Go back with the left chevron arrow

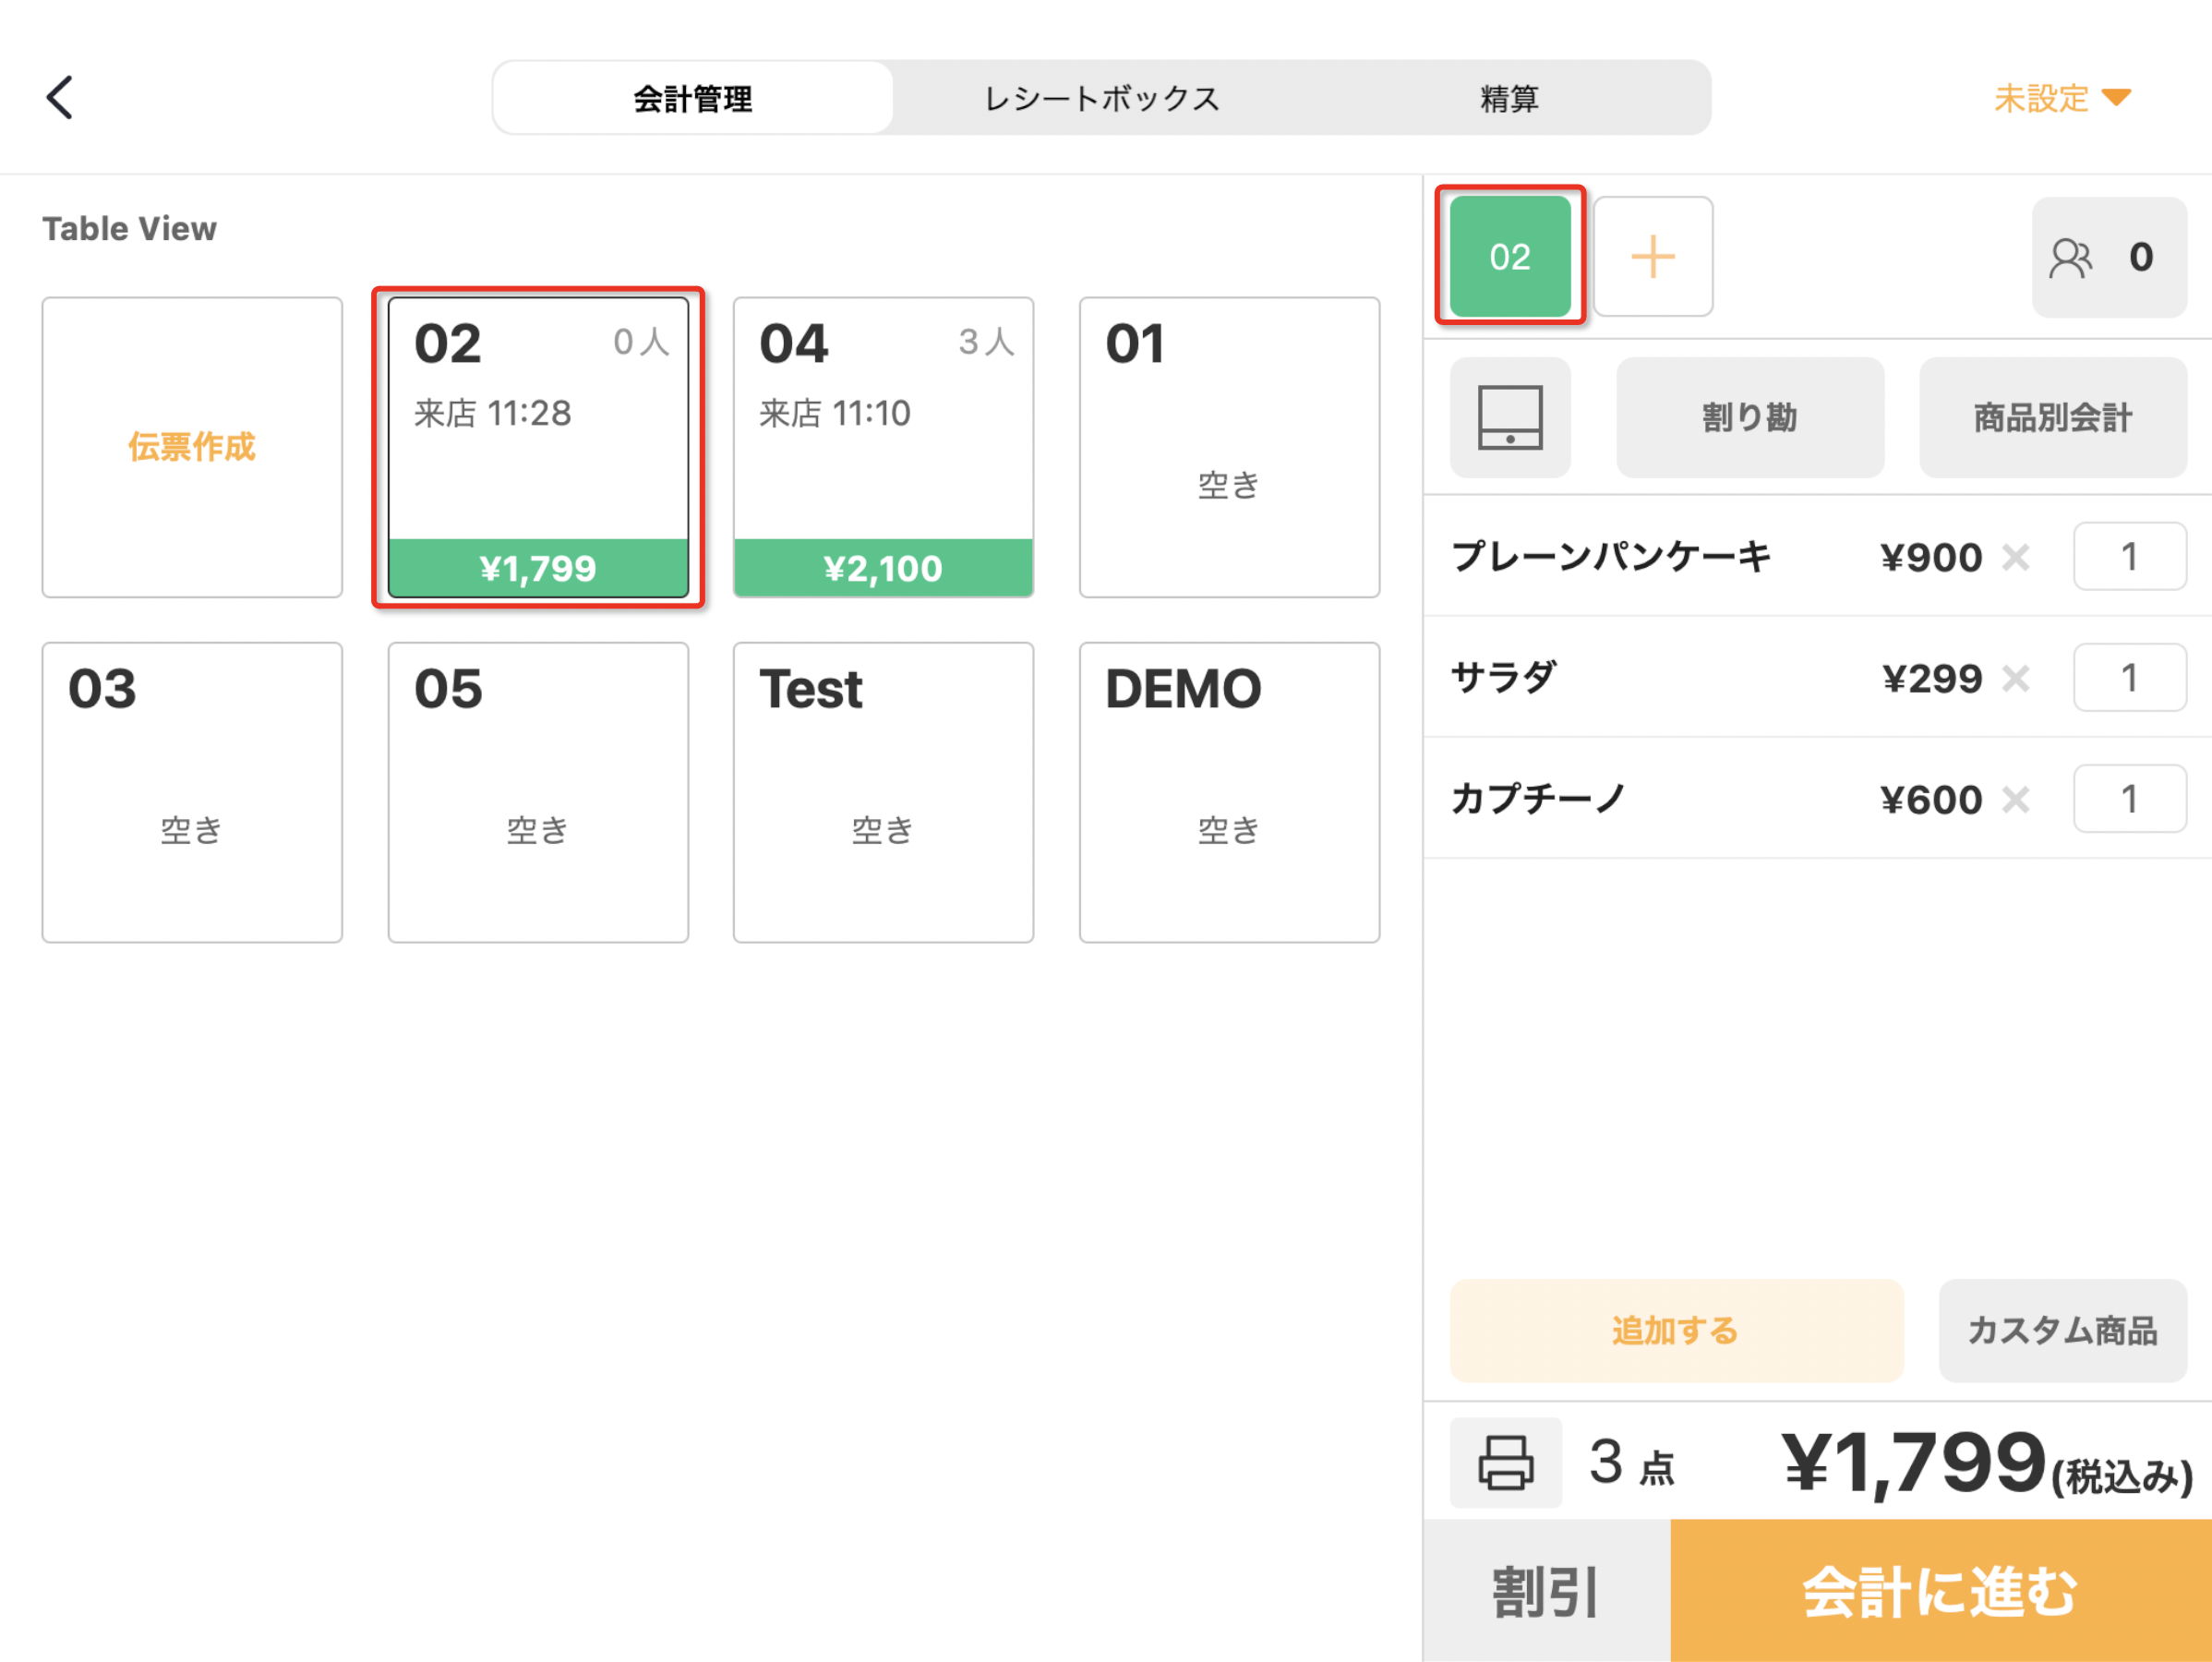point(60,98)
